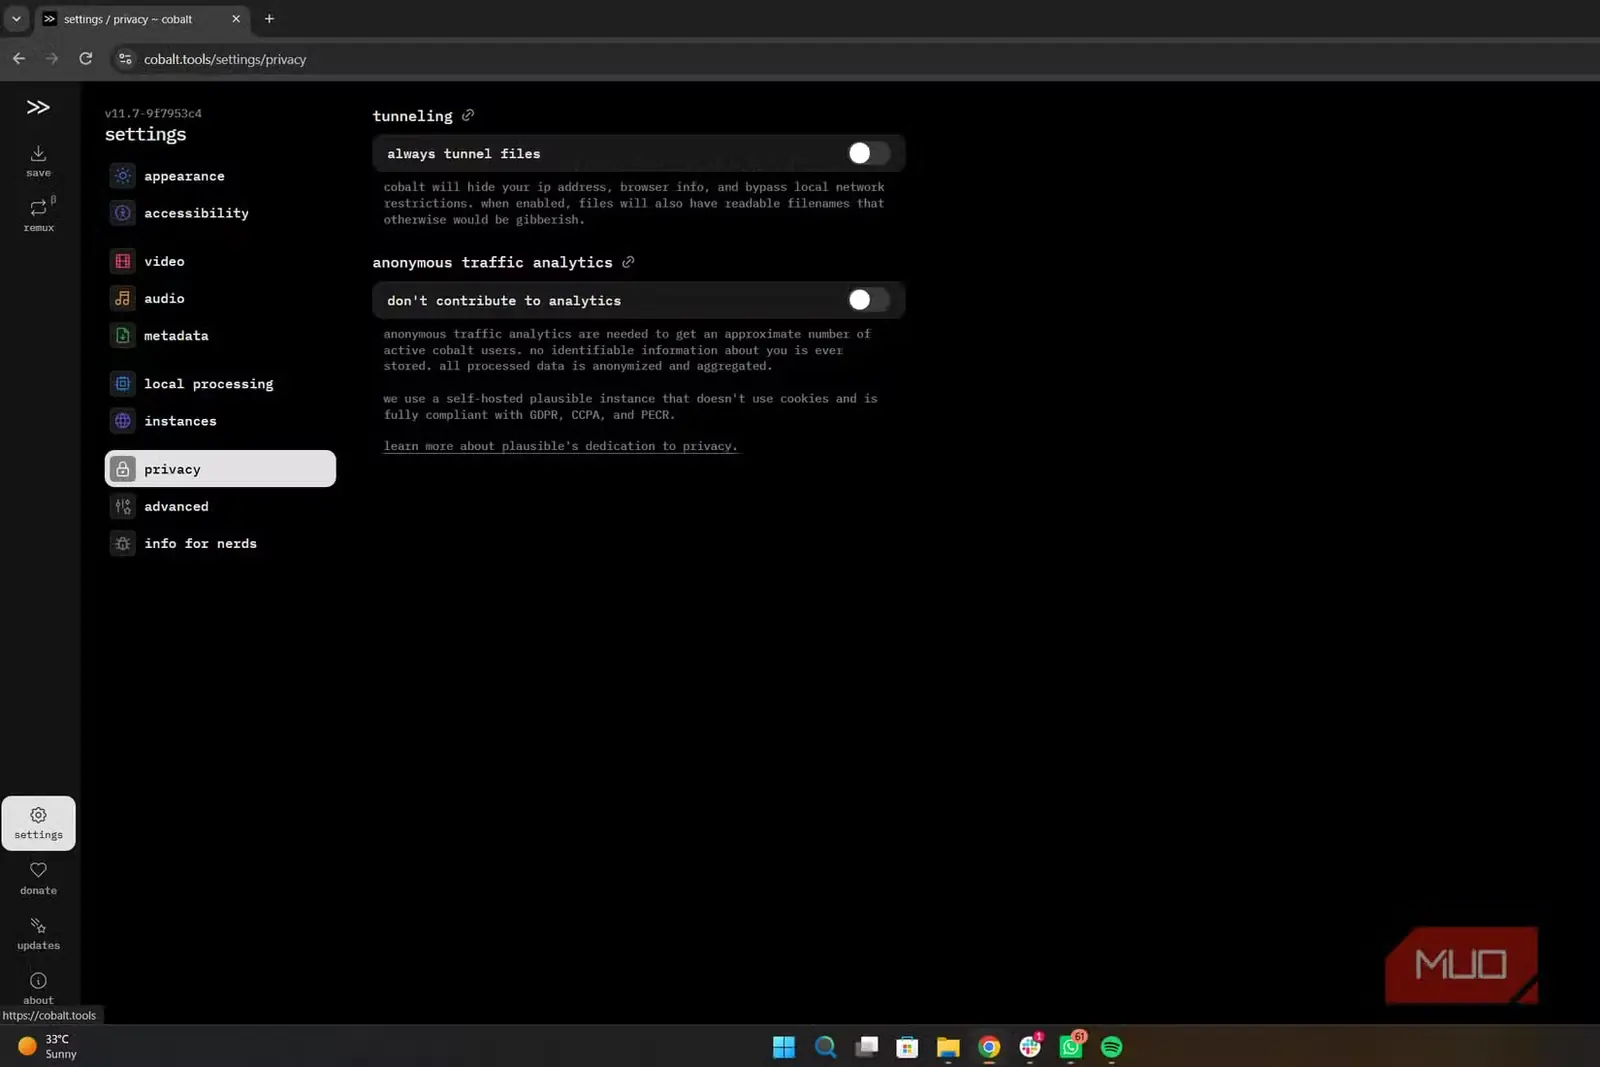This screenshot has width=1600, height=1067.
Task: View site information icon in address bar
Action: [x=125, y=59]
